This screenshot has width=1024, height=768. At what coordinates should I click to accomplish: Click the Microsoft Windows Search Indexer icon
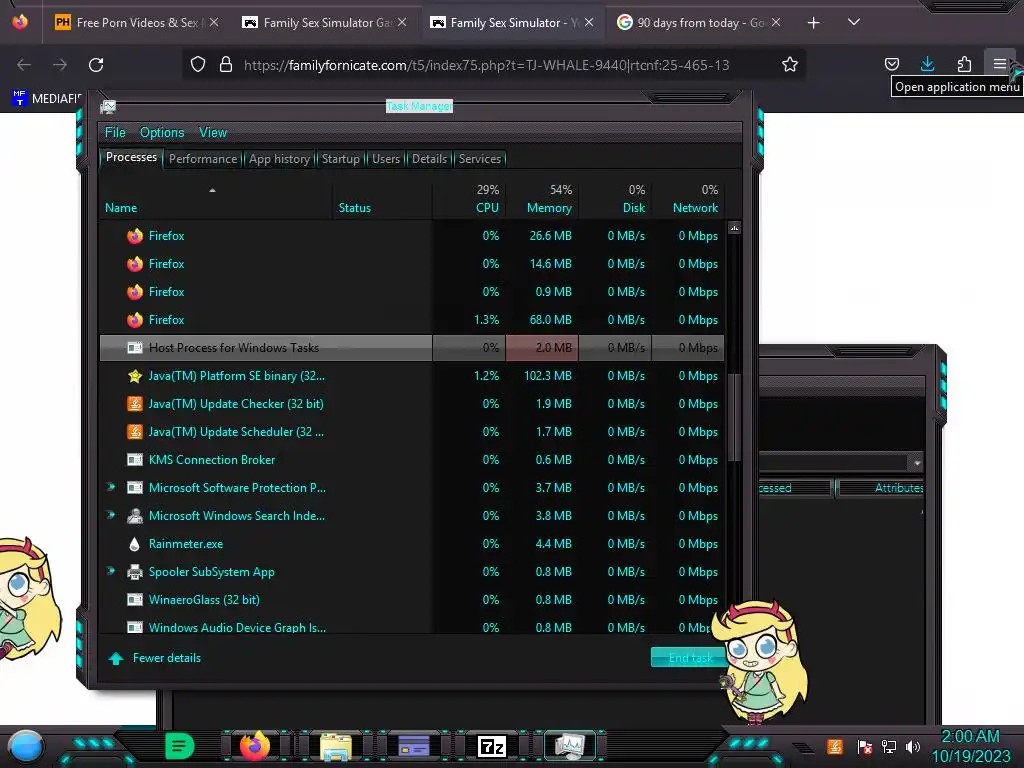135,516
